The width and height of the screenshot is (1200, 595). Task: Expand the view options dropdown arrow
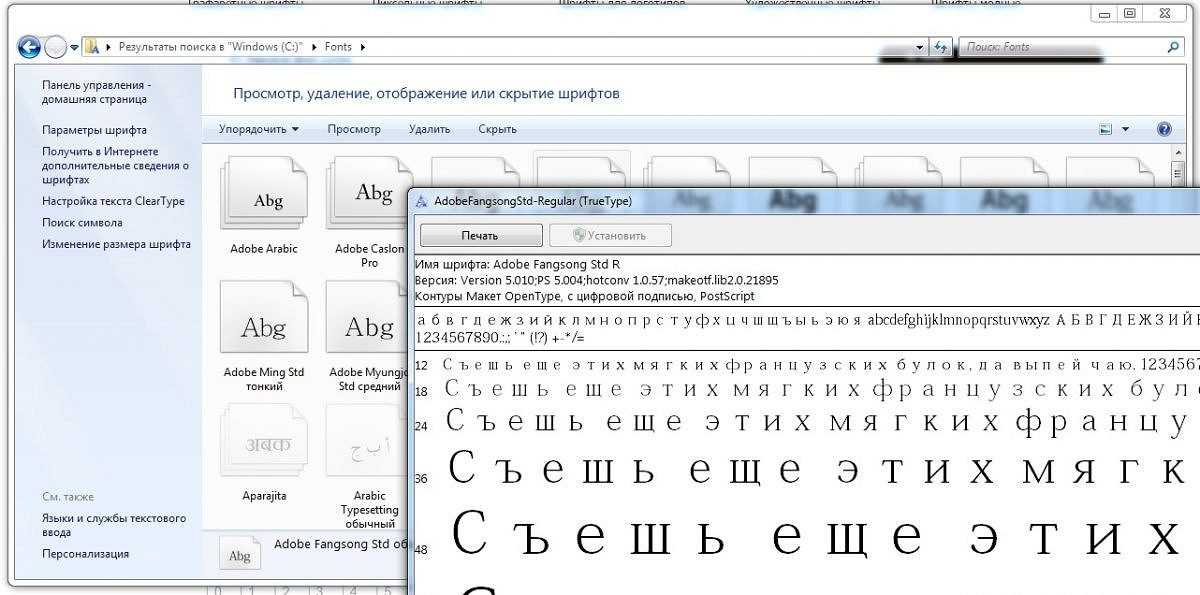pyautogui.click(x=1126, y=129)
